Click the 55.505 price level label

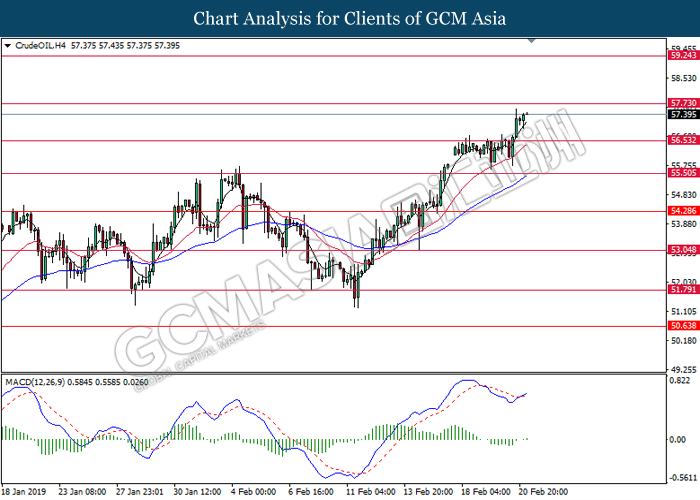pos(683,173)
